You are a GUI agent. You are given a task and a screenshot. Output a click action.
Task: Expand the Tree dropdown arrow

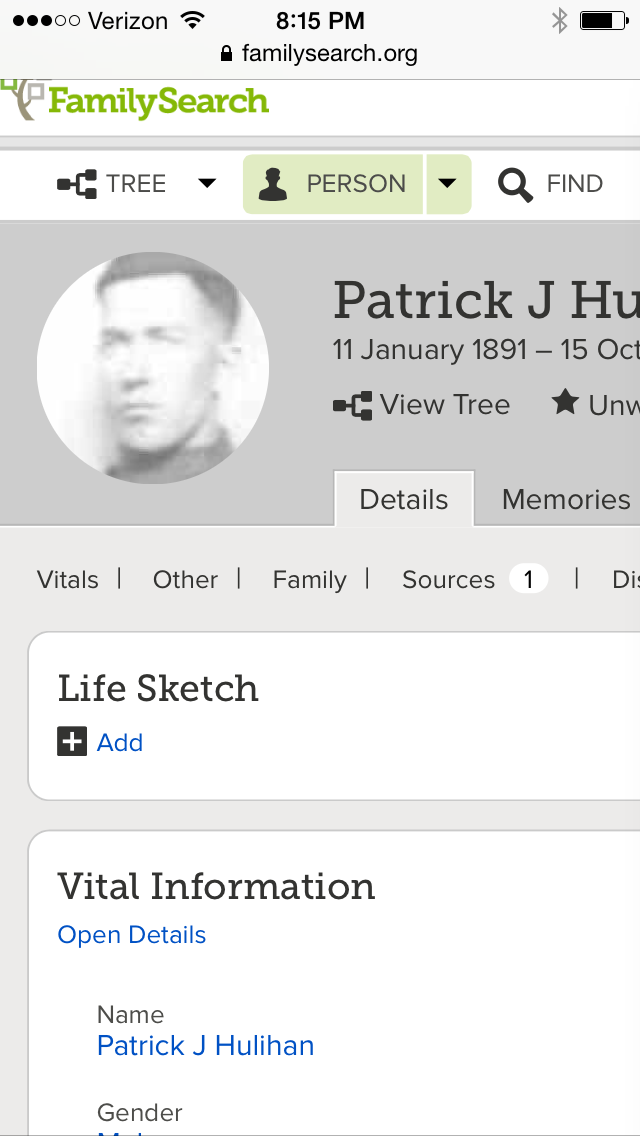(x=207, y=183)
